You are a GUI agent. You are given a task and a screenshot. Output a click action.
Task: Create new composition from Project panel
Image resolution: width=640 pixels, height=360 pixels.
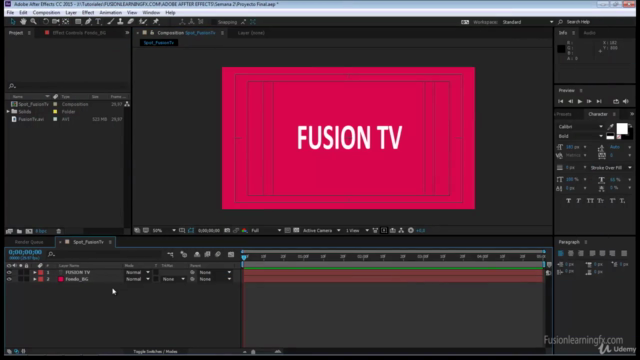(29, 231)
